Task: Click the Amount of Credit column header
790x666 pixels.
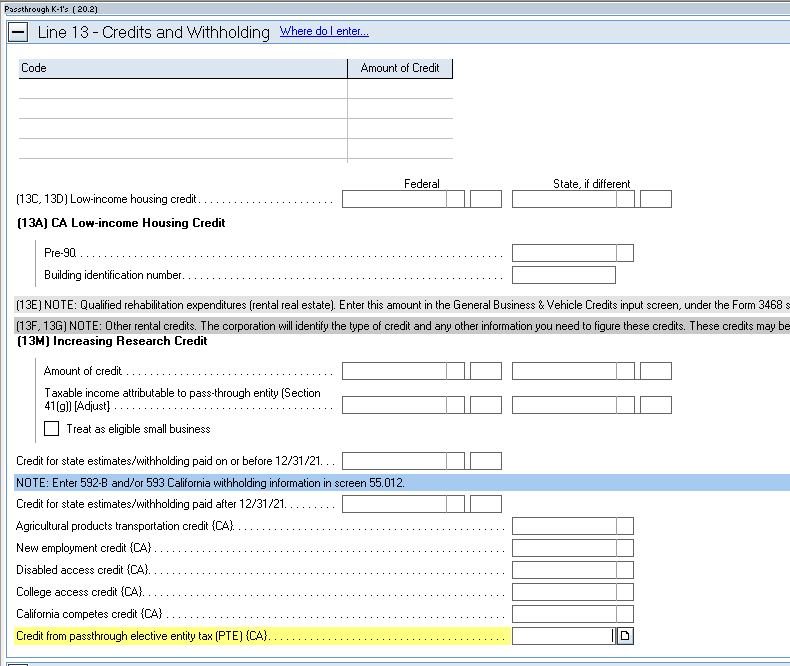Action: point(400,68)
